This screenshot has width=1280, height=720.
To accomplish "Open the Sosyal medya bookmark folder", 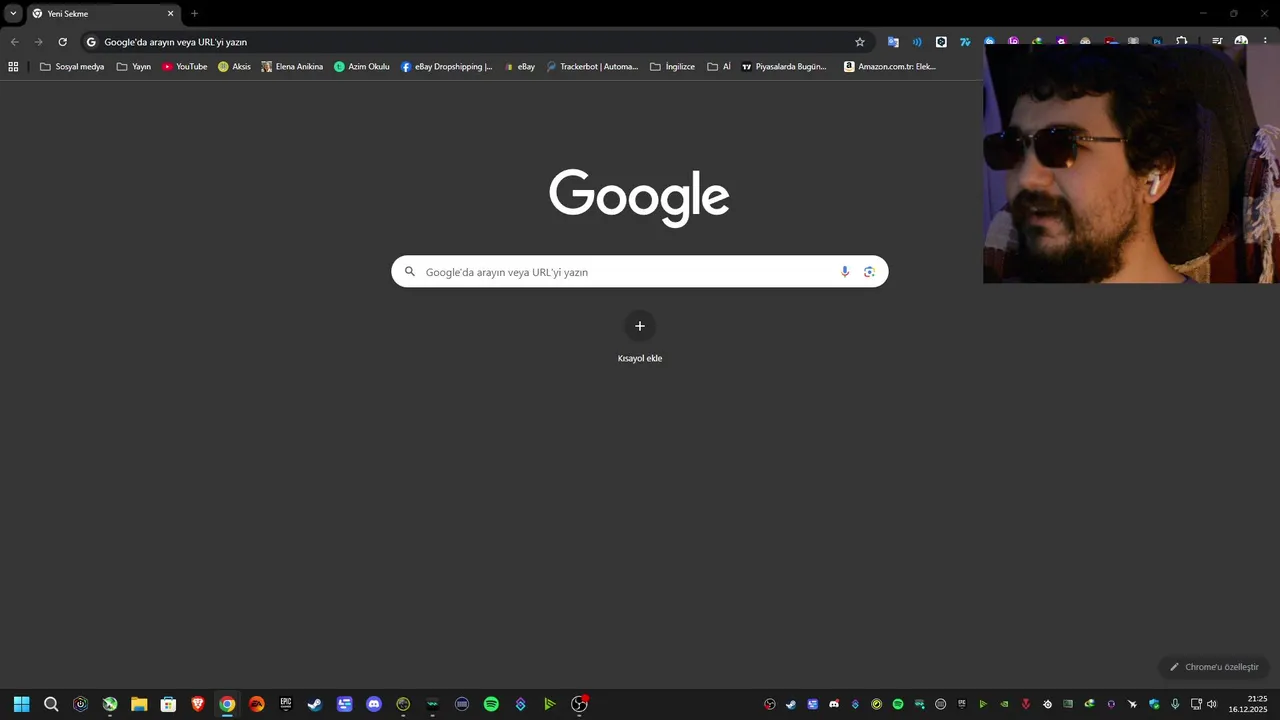I will coord(72,67).
